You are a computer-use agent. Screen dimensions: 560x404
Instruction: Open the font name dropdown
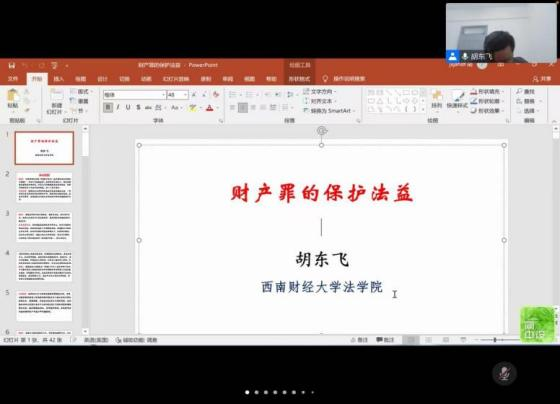click(164, 95)
